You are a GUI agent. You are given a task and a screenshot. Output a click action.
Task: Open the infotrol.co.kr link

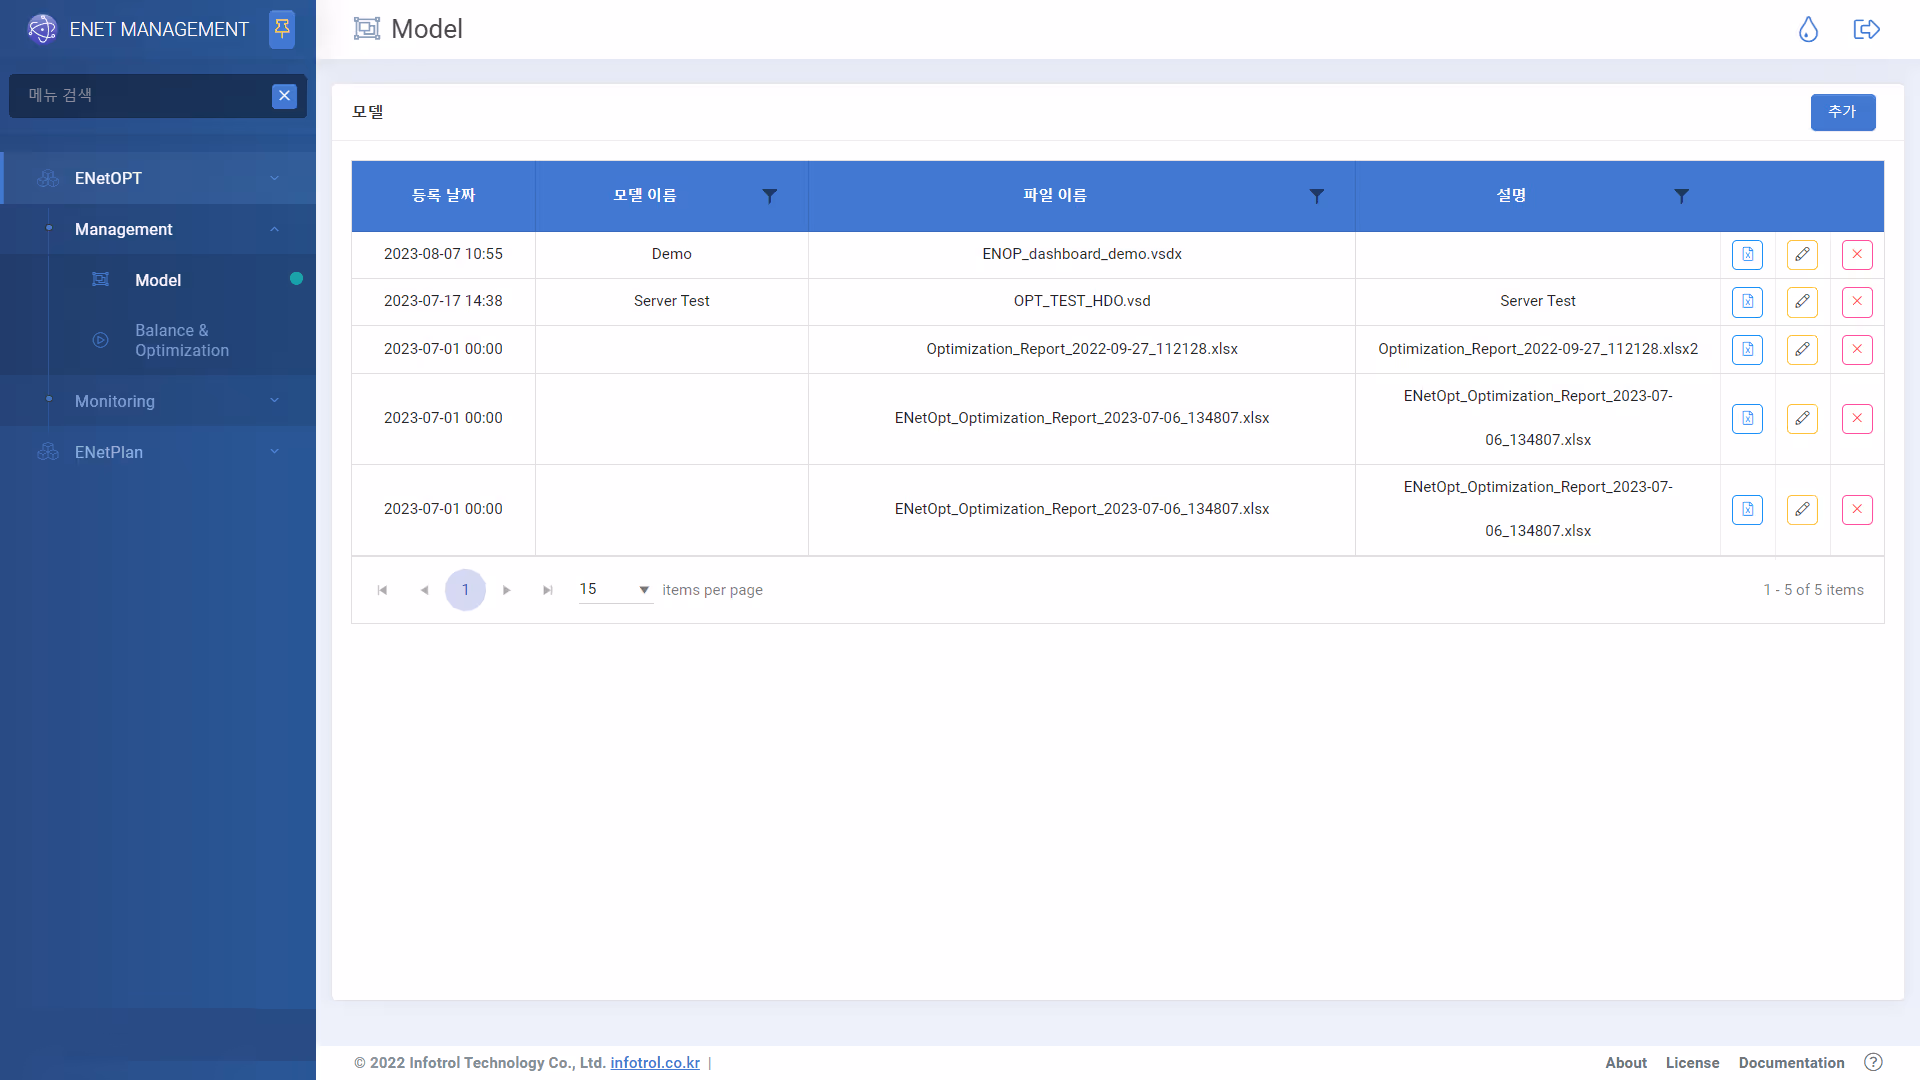point(655,1063)
